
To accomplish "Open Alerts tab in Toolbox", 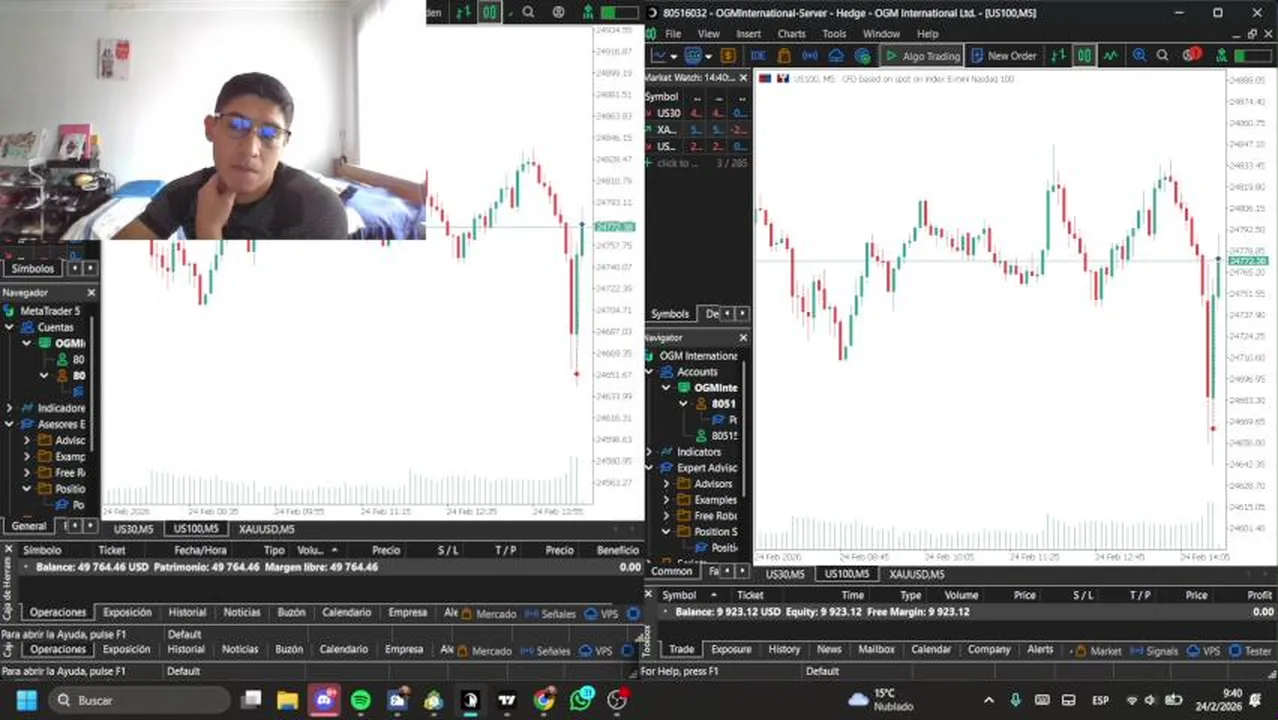I will pyautogui.click(x=1040, y=650).
